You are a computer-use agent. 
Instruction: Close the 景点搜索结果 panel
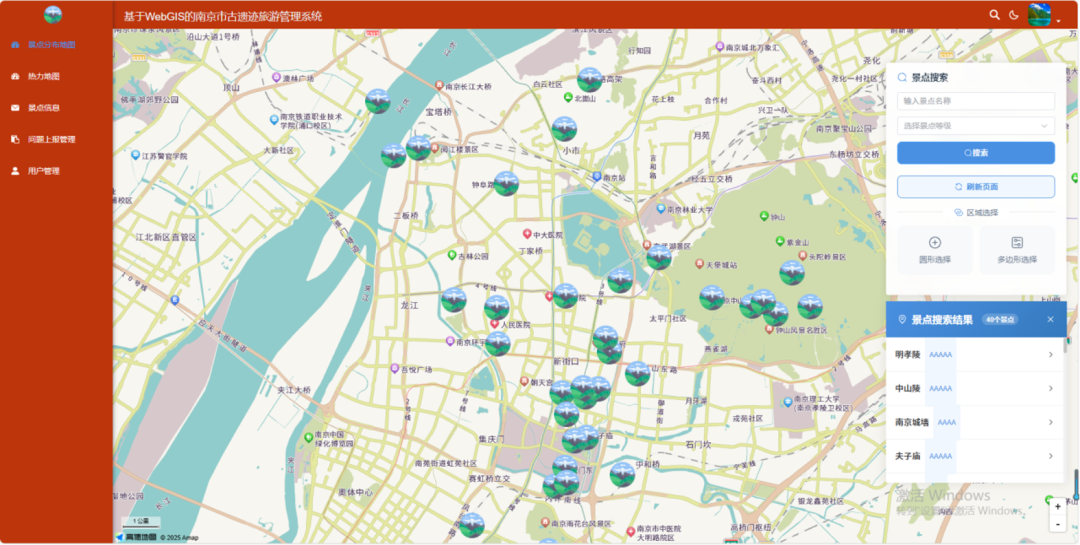pos(1050,320)
